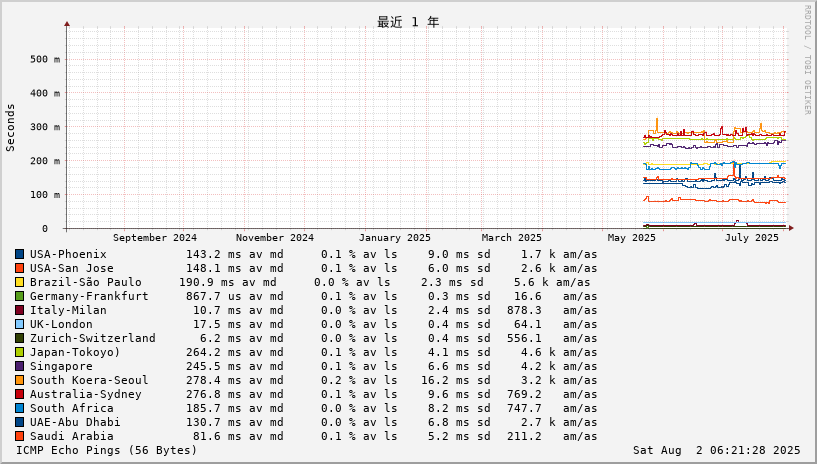This screenshot has width=817, height=464.
Task: Click the 276.8 ms average value
Action: (214, 395)
